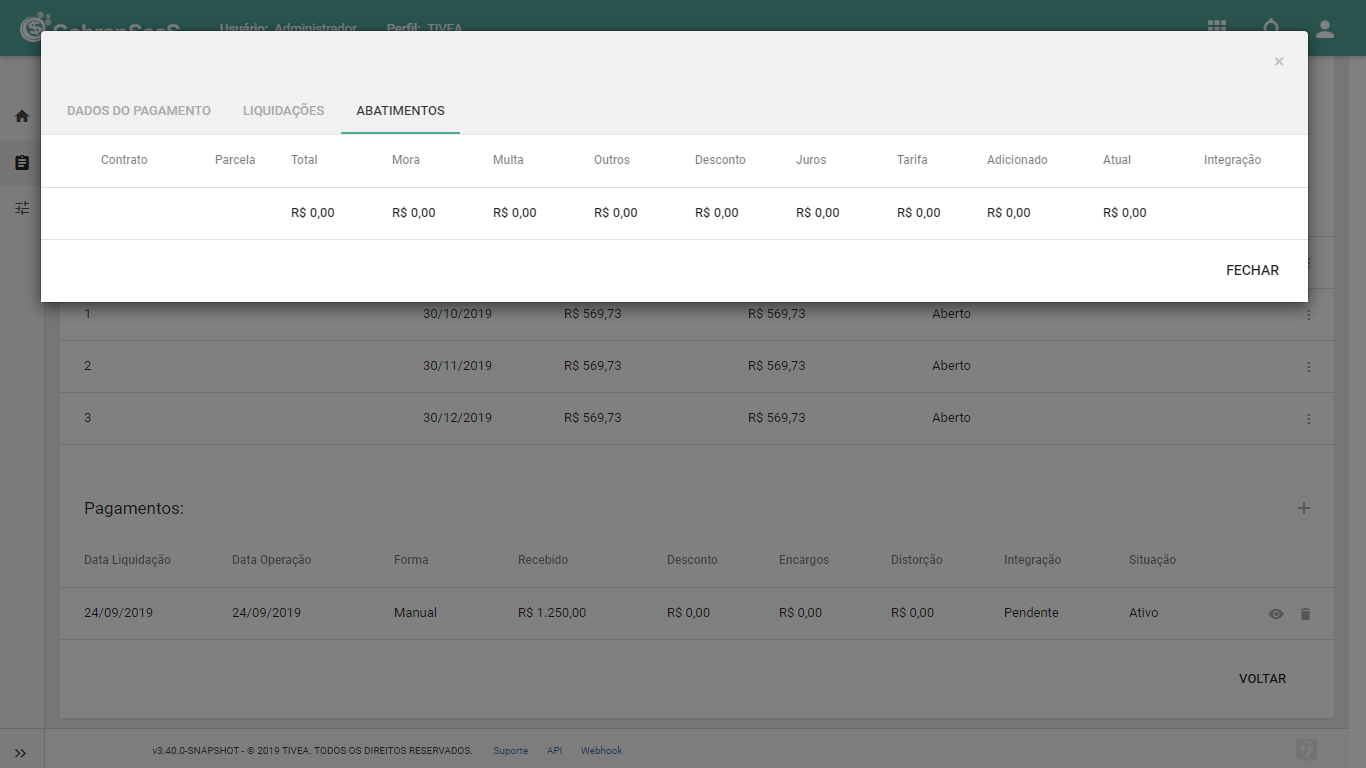Open the user account profile icon
Screen dimensions: 1366x768
[x=1325, y=28]
